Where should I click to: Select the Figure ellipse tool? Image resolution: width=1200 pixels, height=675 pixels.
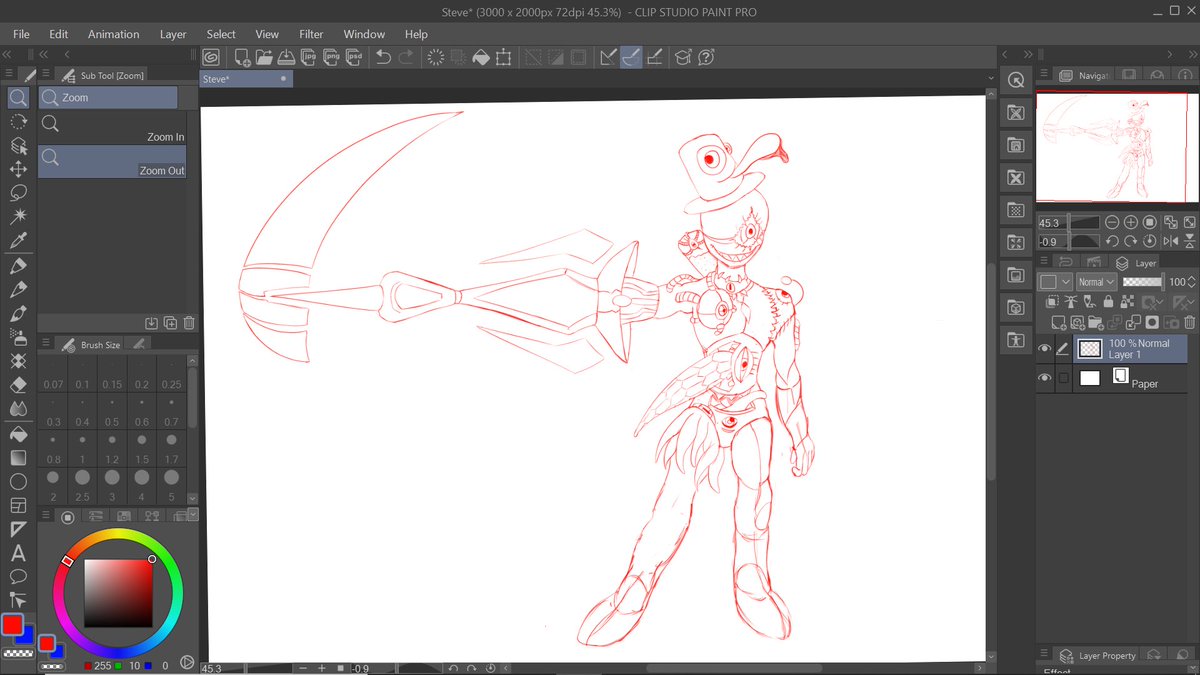click(18, 481)
